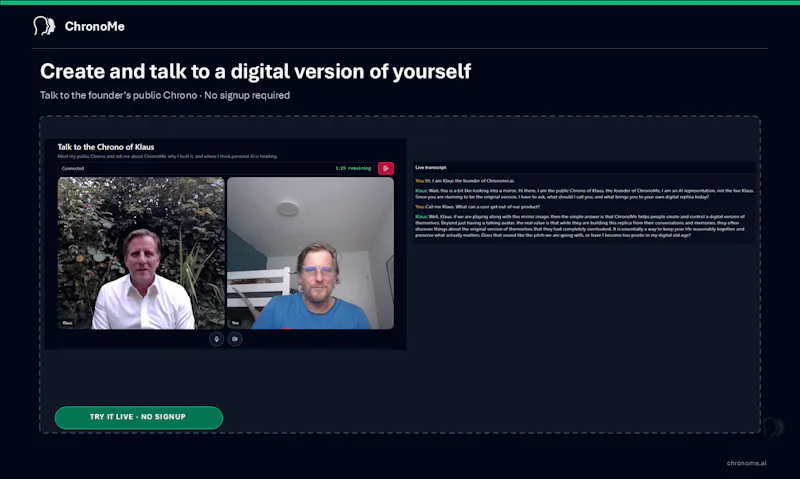Click the Live transcript header
800x479 pixels.
[431, 167]
